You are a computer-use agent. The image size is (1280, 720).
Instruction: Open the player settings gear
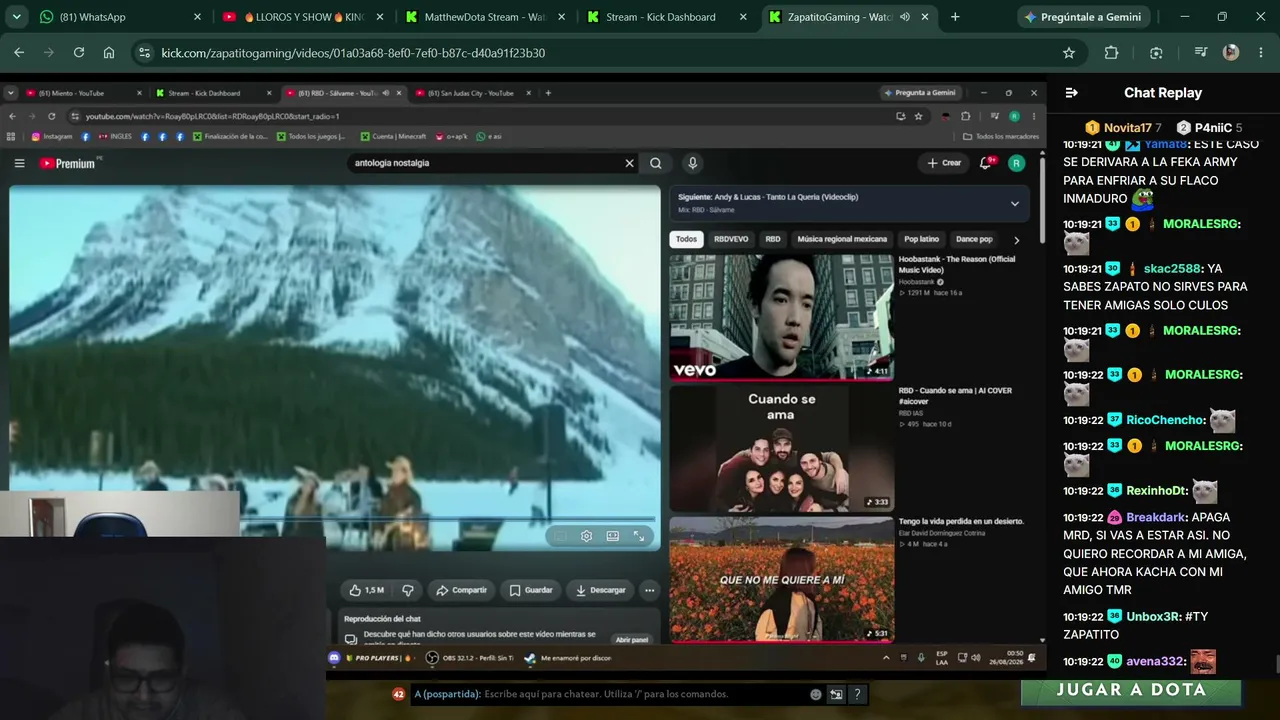[586, 536]
